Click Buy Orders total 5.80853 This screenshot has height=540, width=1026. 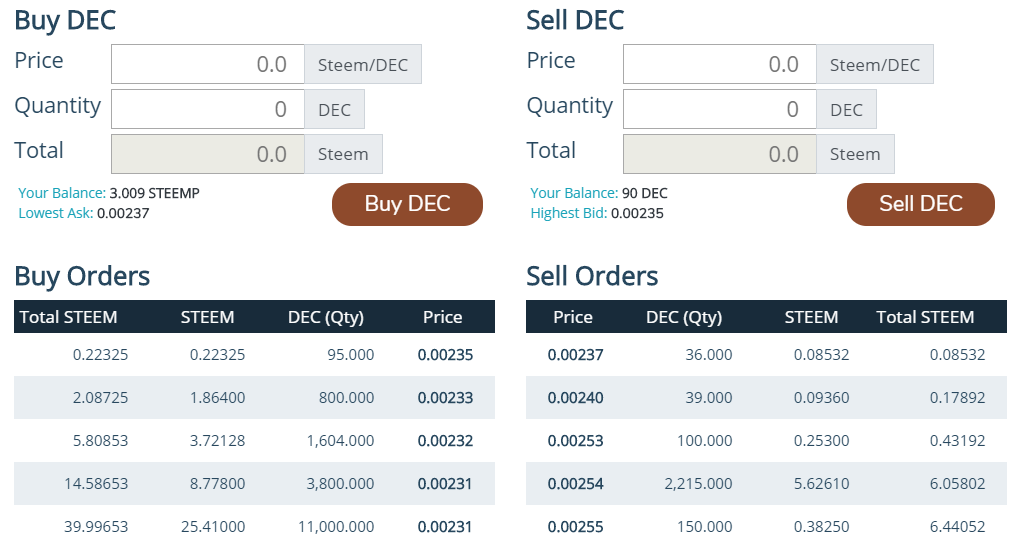[100, 441]
